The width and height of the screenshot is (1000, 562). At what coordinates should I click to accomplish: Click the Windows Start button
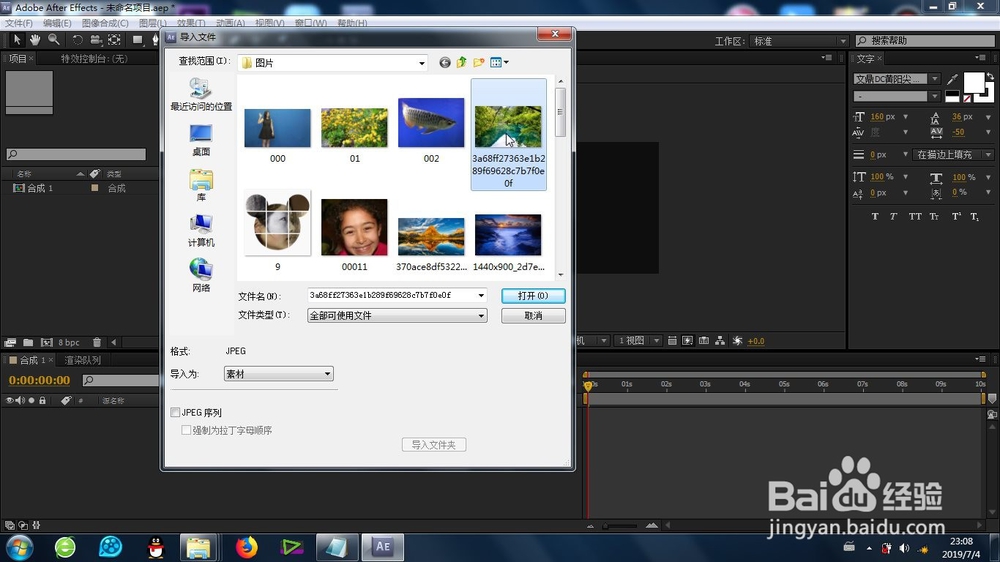19,547
